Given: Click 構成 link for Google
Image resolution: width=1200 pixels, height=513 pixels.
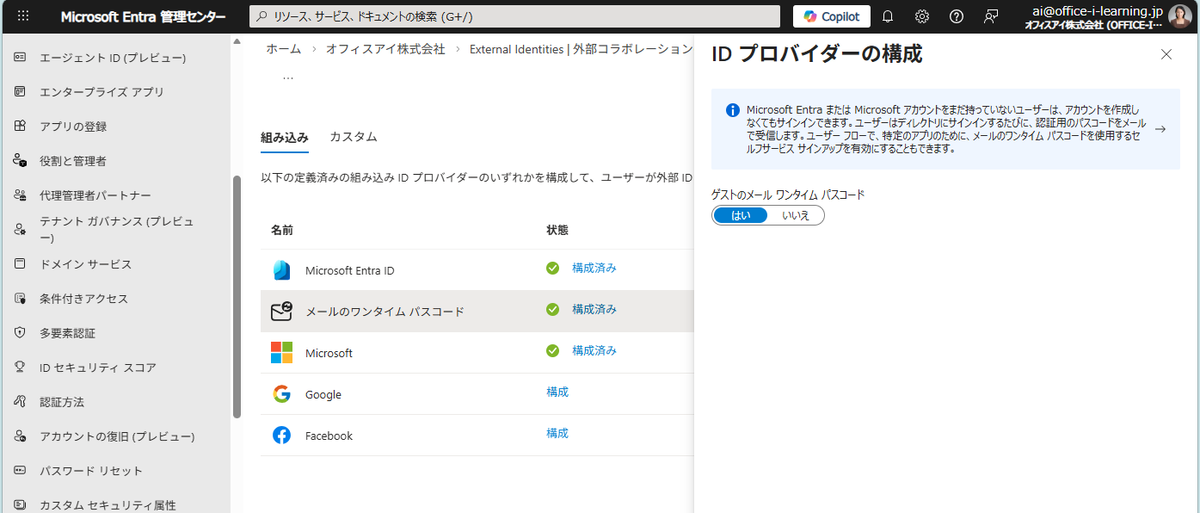Looking at the screenshot, I should tap(557, 392).
